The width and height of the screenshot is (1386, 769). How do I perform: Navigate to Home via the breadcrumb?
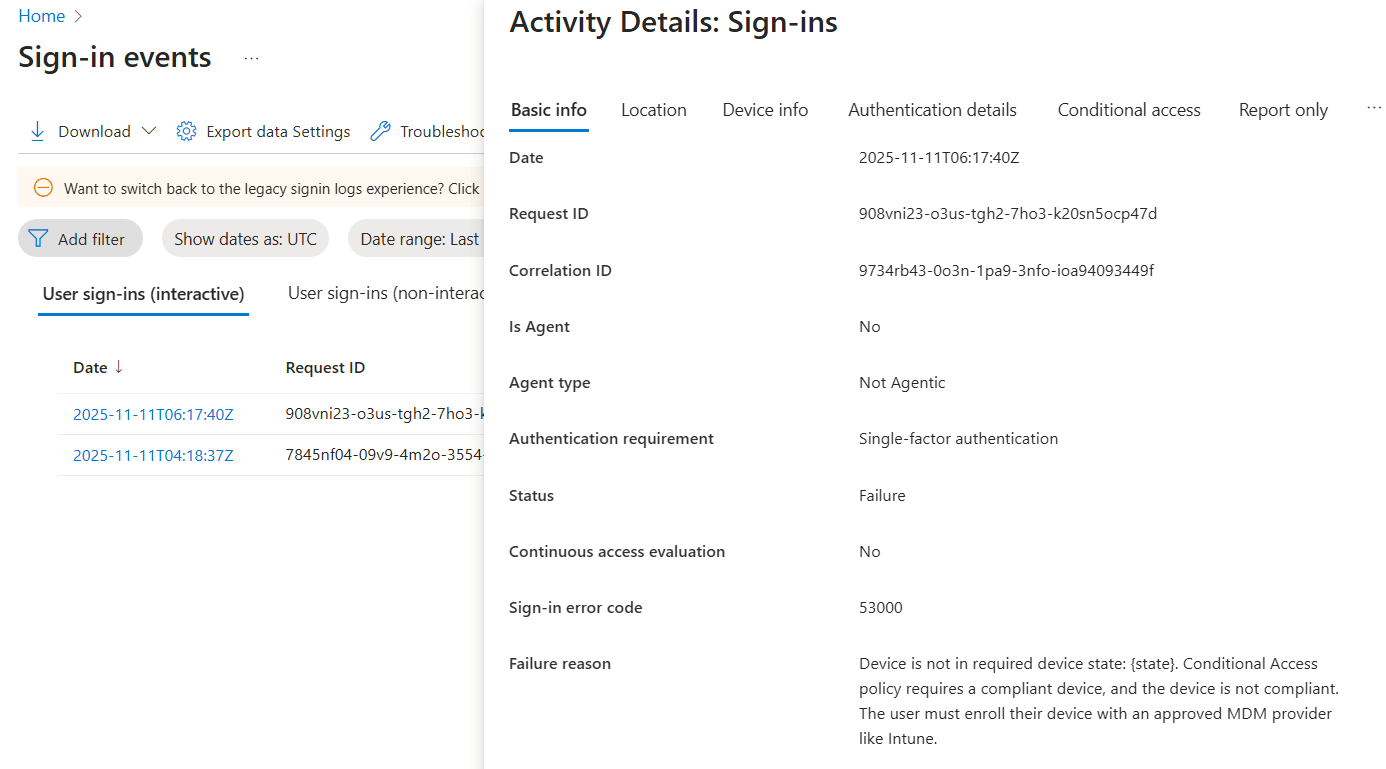pyautogui.click(x=41, y=15)
